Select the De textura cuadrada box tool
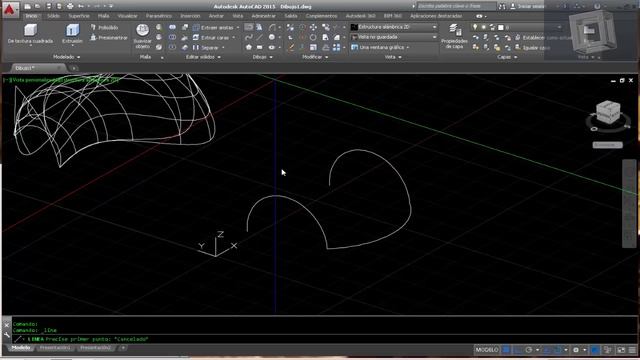Image resolution: width=640 pixels, height=360 pixels. [x=30, y=33]
